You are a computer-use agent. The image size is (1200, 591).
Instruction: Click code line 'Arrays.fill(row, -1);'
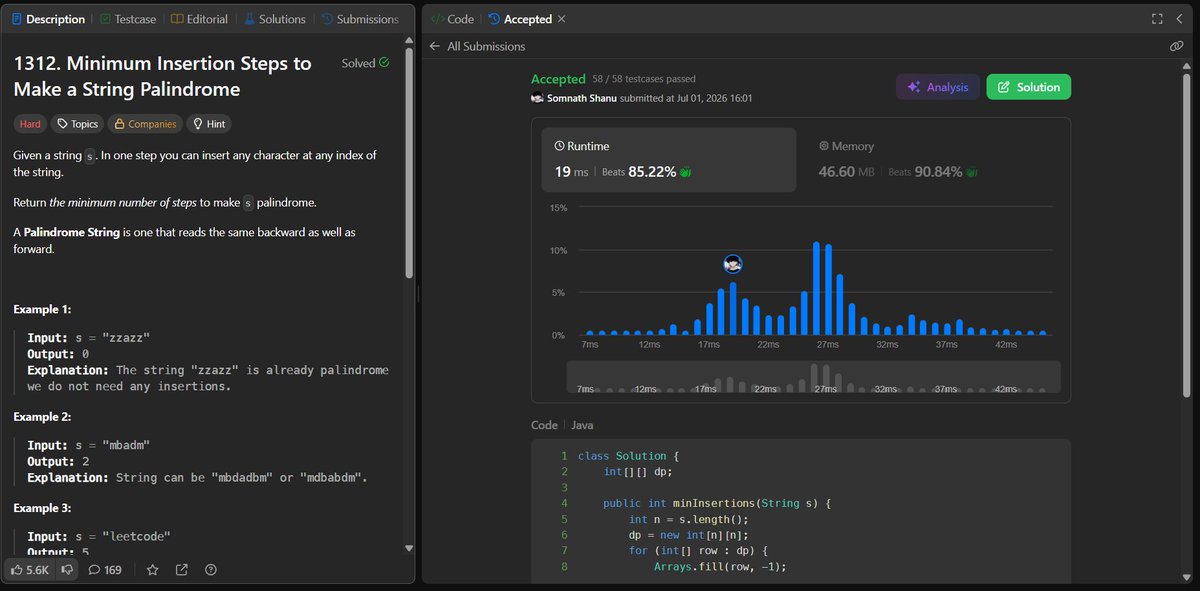pyautogui.click(x=720, y=567)
